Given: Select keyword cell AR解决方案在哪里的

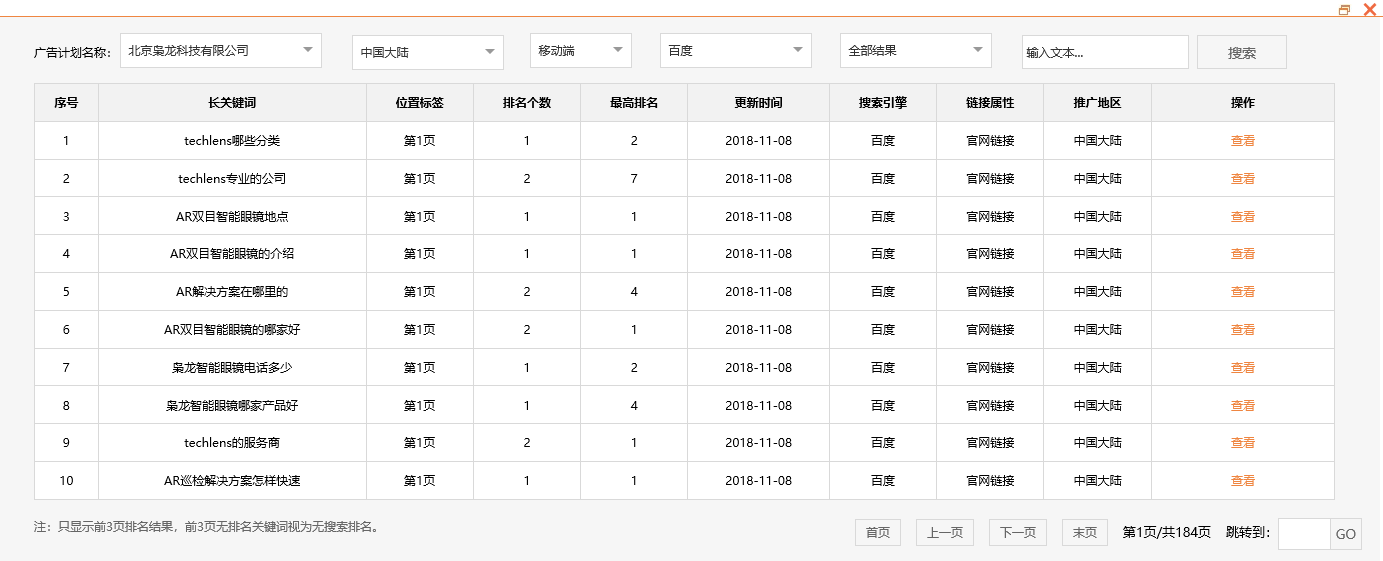Looking at the screenshot, I should (232, 292).
